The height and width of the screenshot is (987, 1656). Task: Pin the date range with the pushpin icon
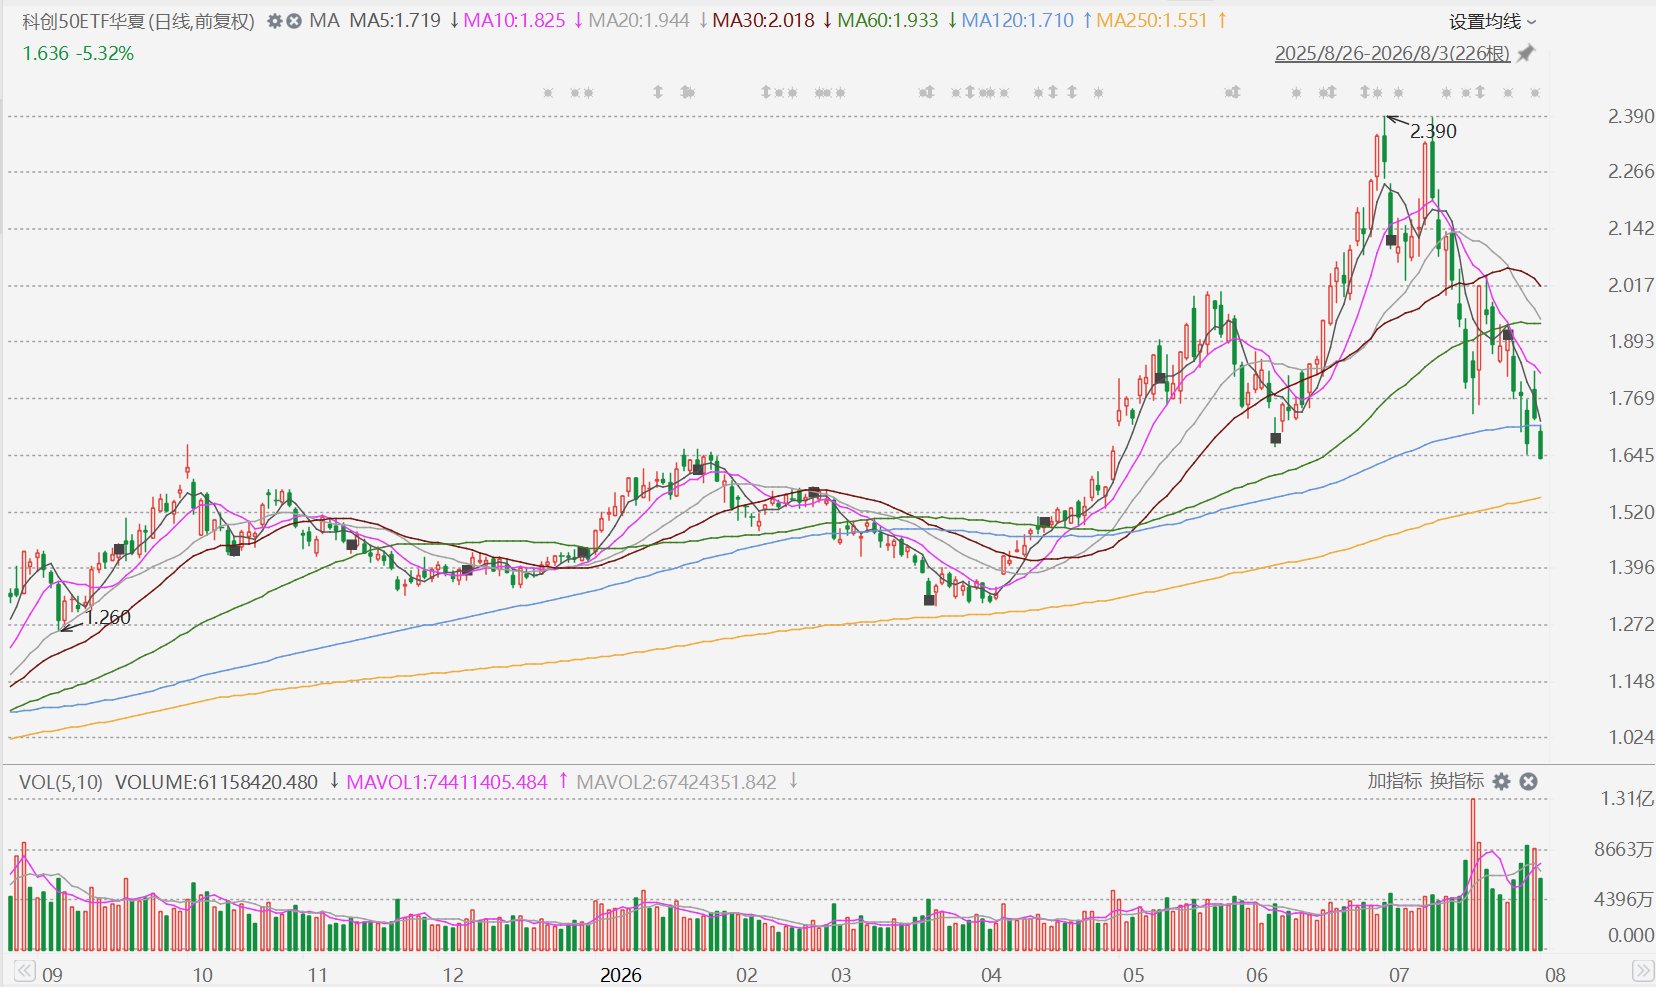point(1526,53)
